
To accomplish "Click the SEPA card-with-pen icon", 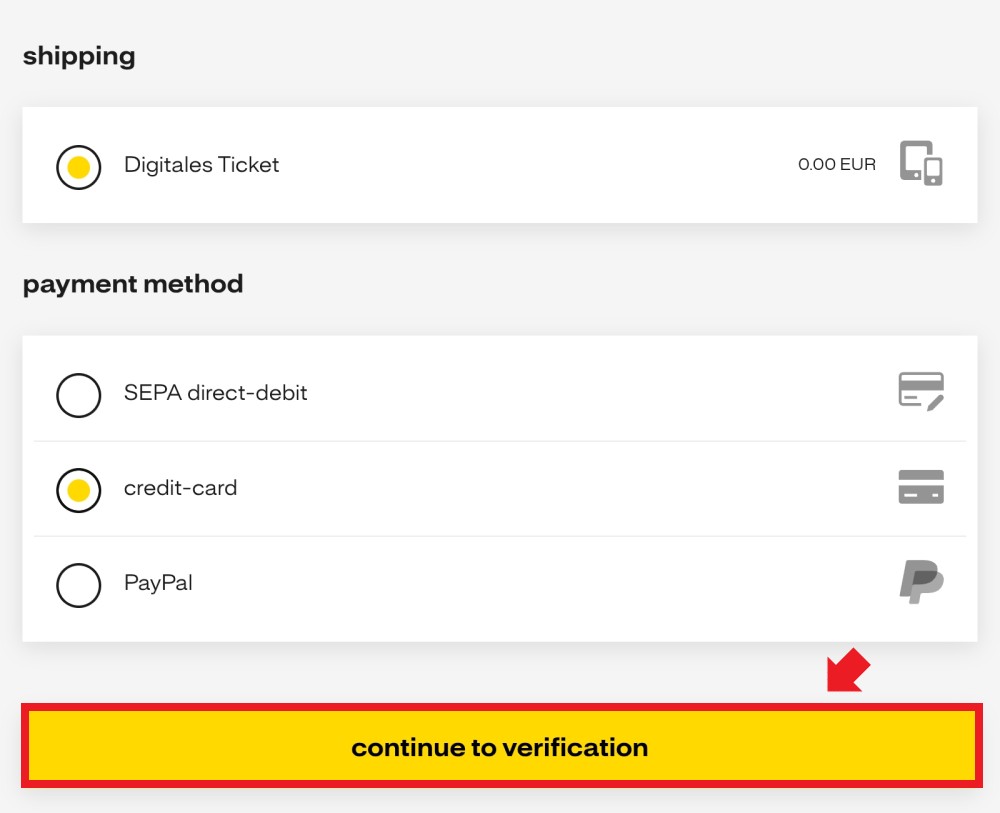I will coord(921,392).
